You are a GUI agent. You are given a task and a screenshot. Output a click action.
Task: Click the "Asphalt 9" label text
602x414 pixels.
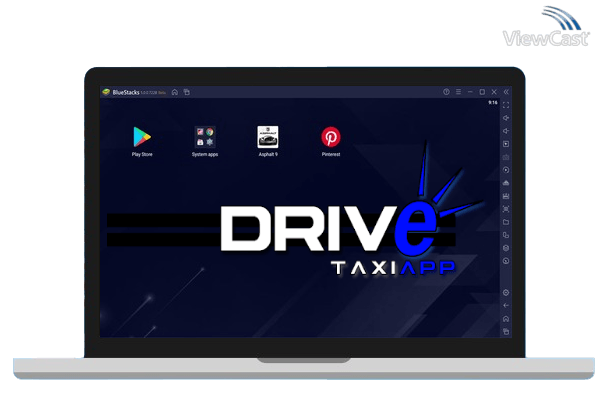(268, 154)
